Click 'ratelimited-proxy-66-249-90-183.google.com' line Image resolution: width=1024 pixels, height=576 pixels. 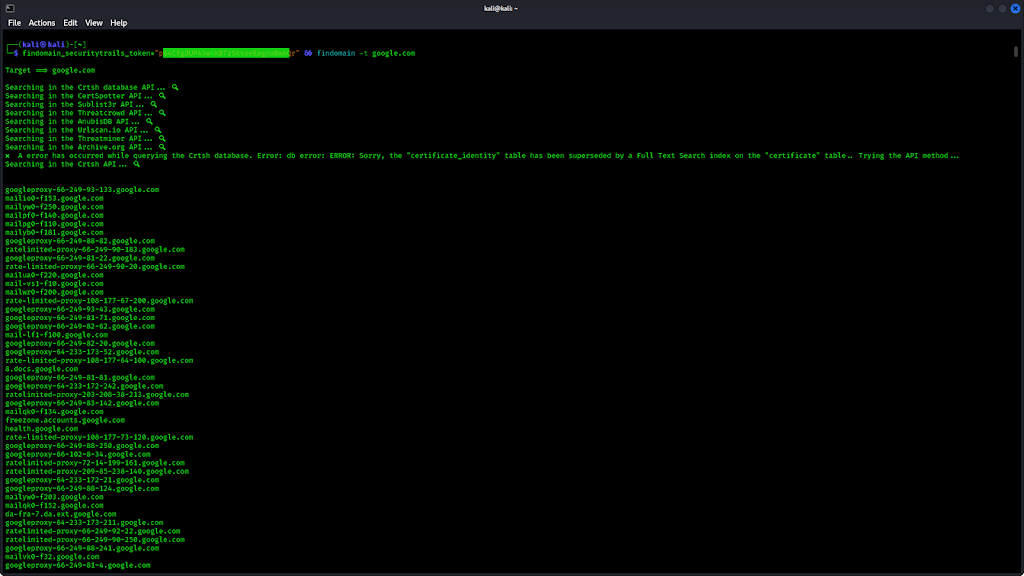coord(95,249)
